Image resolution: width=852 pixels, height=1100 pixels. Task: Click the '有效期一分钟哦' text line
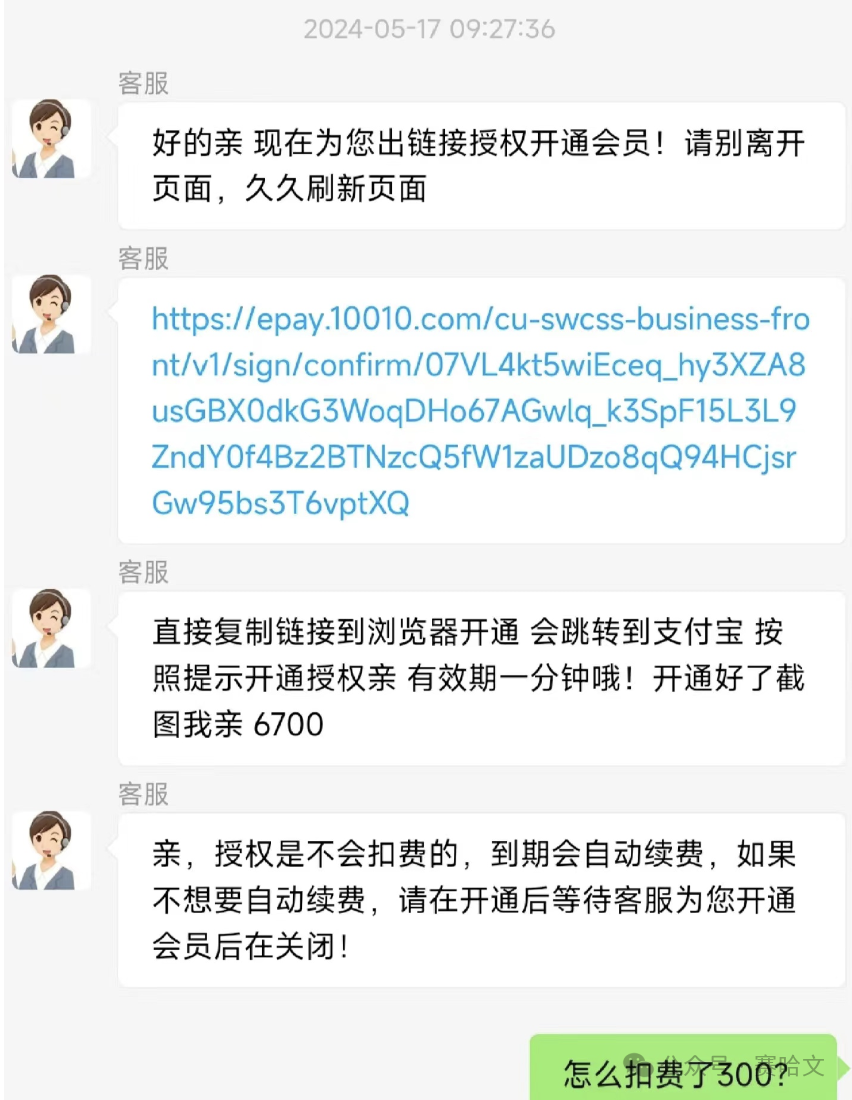pyautogui.click(x=521, y=678)
